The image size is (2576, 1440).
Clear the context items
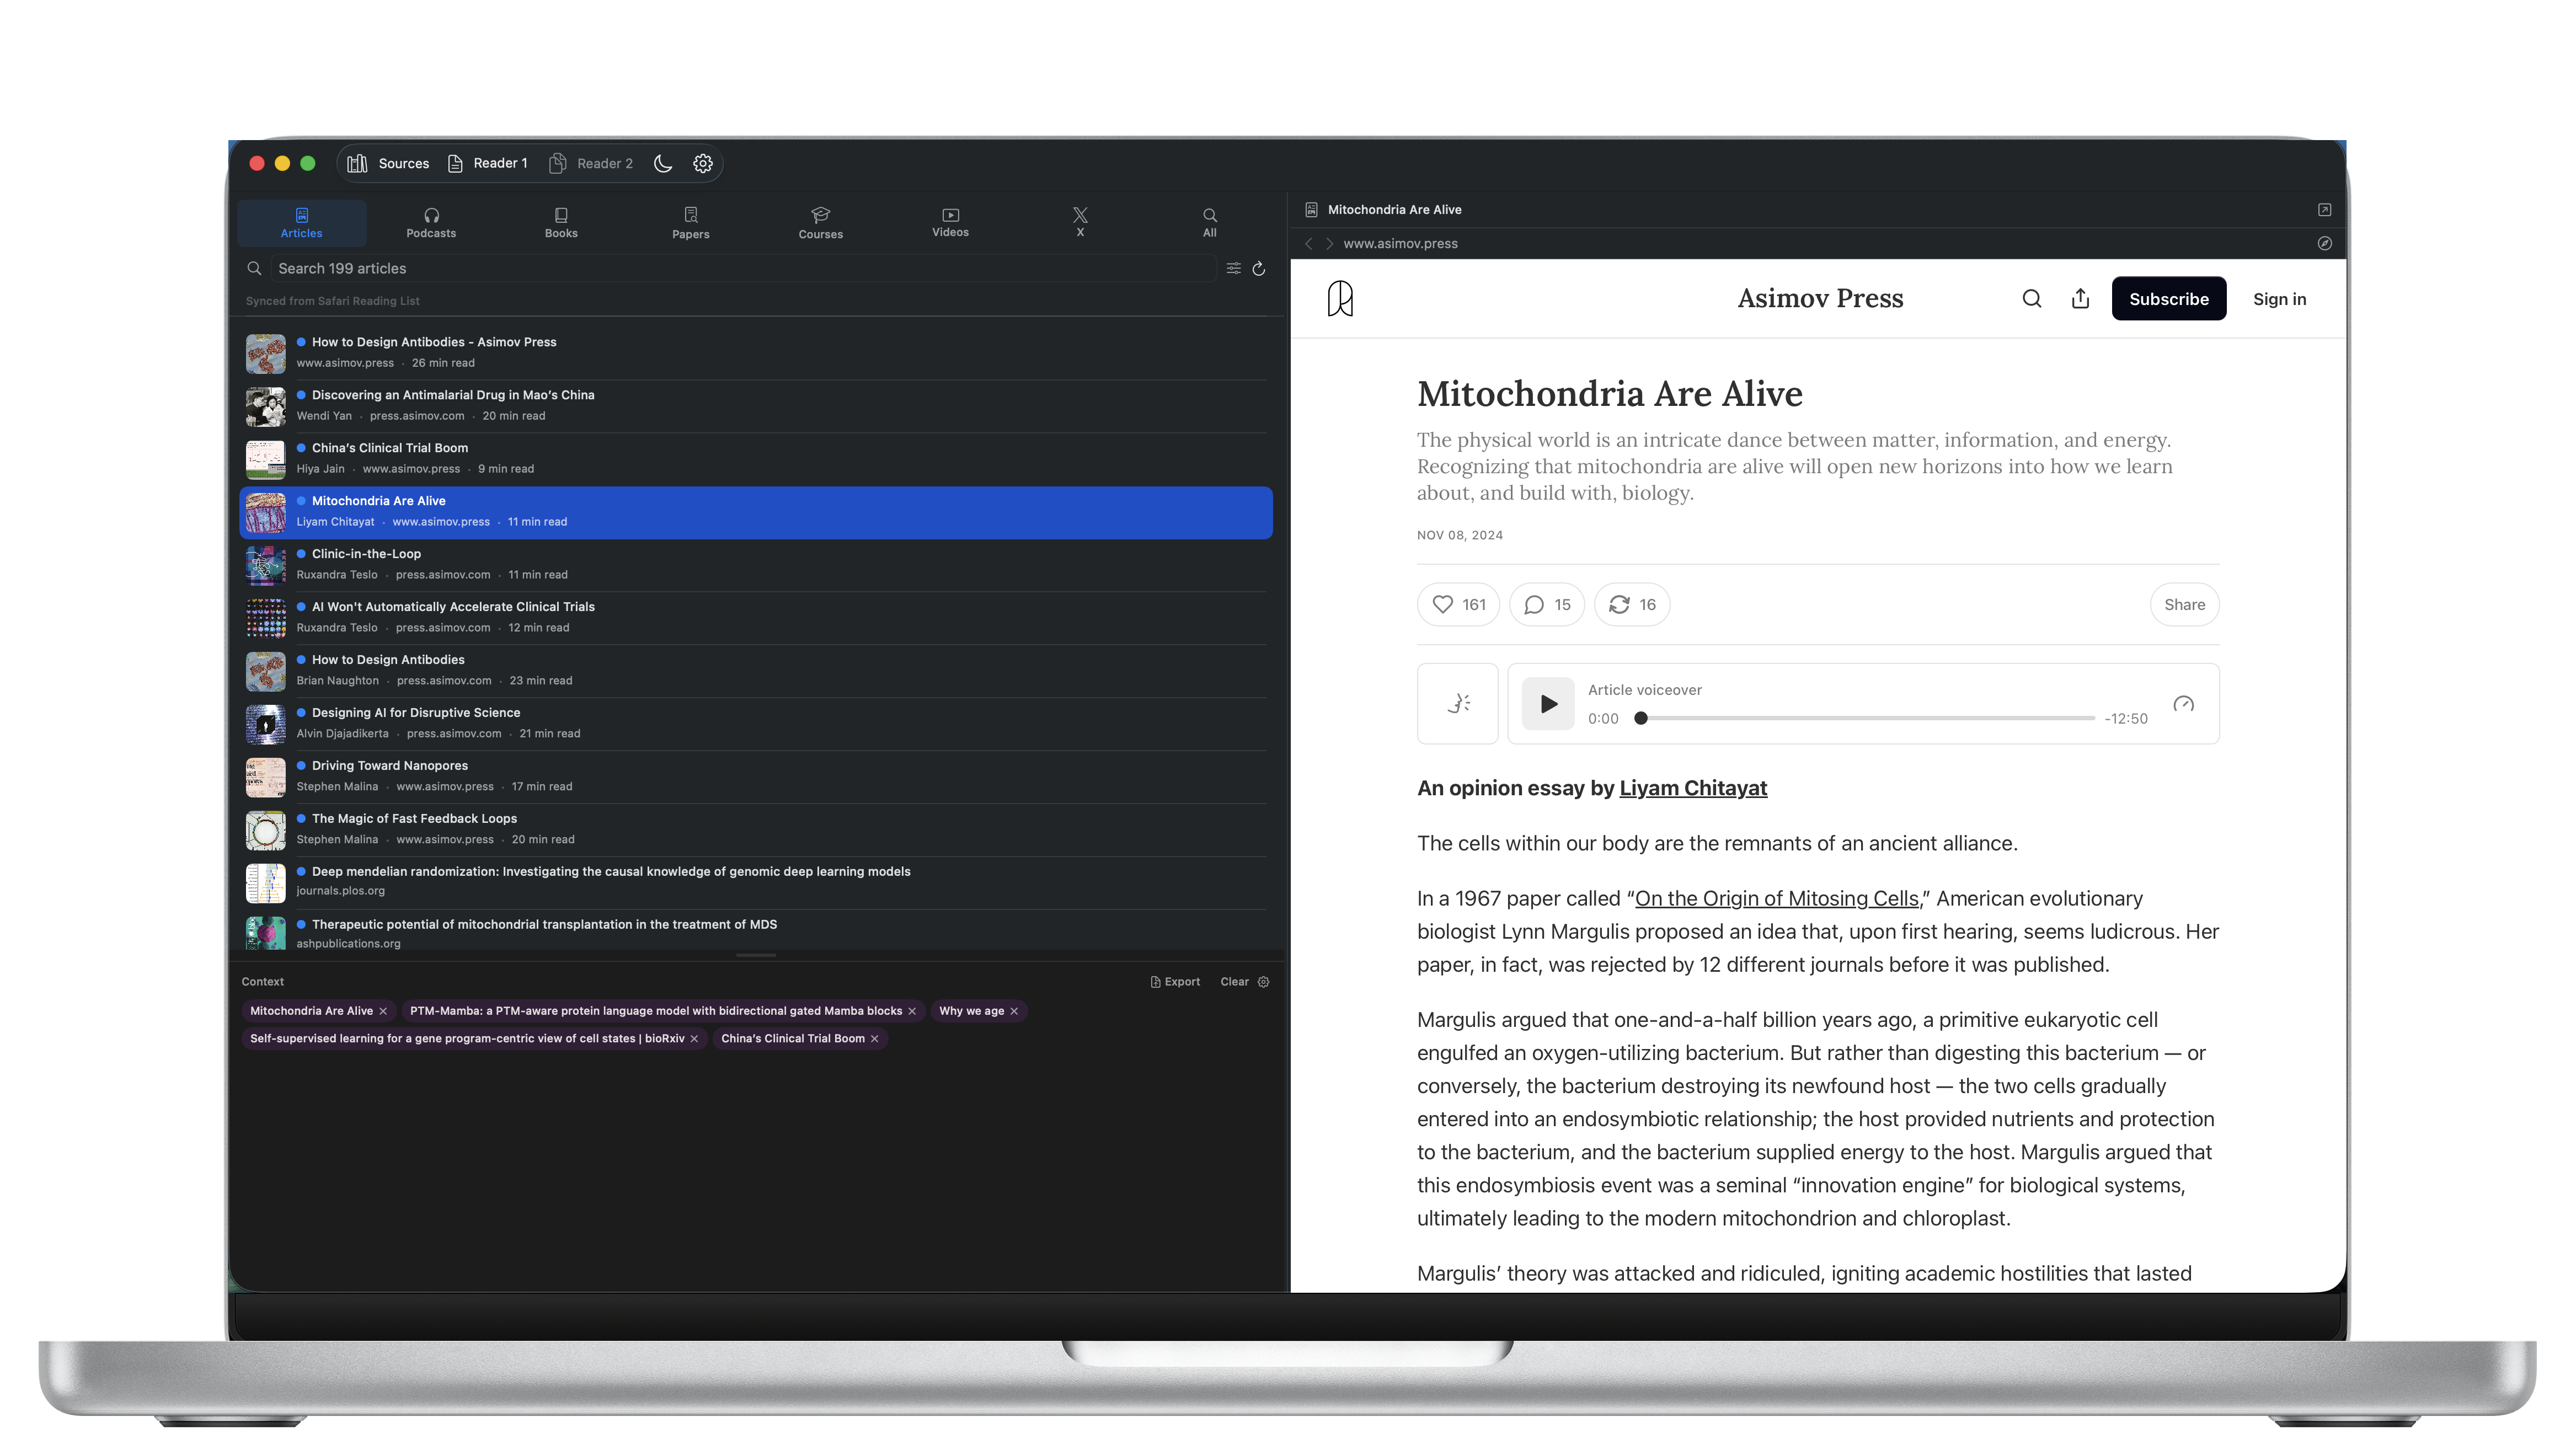point(1234,982)
